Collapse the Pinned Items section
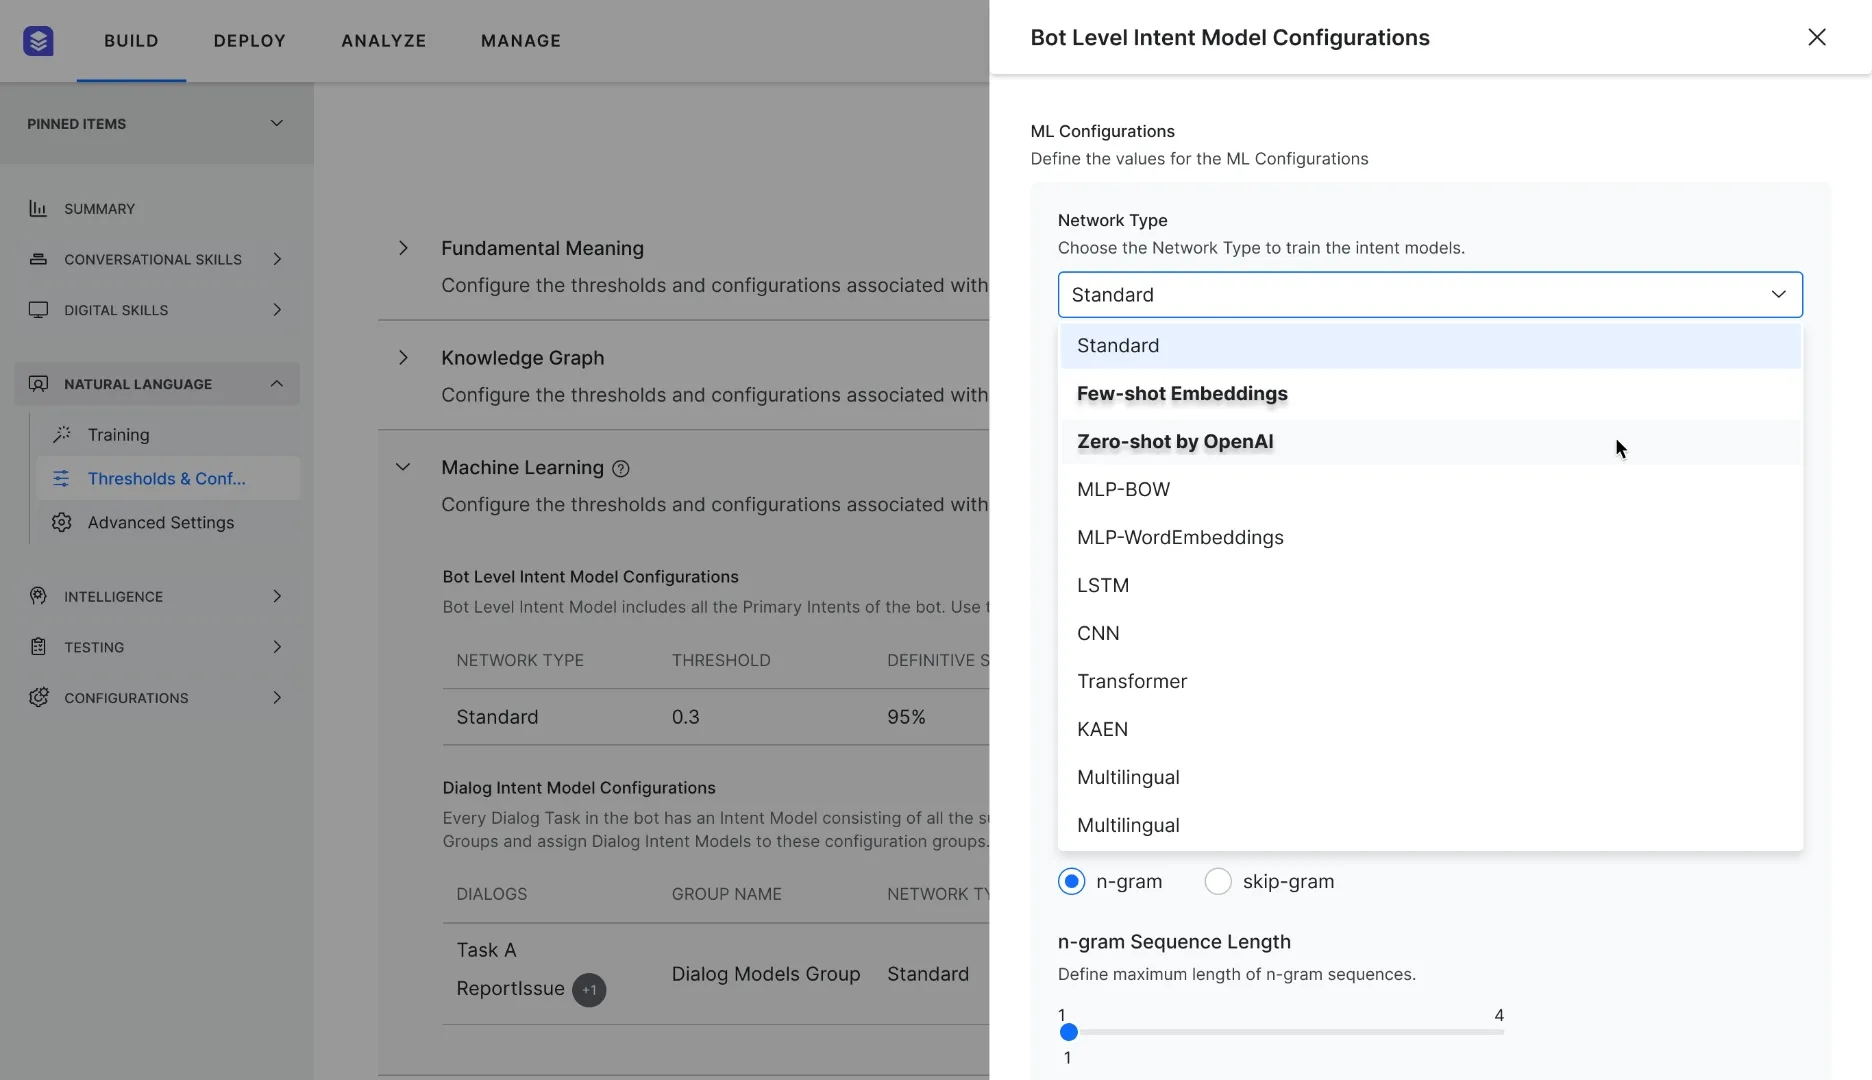1872x1080 pixels. click(276, 123)
